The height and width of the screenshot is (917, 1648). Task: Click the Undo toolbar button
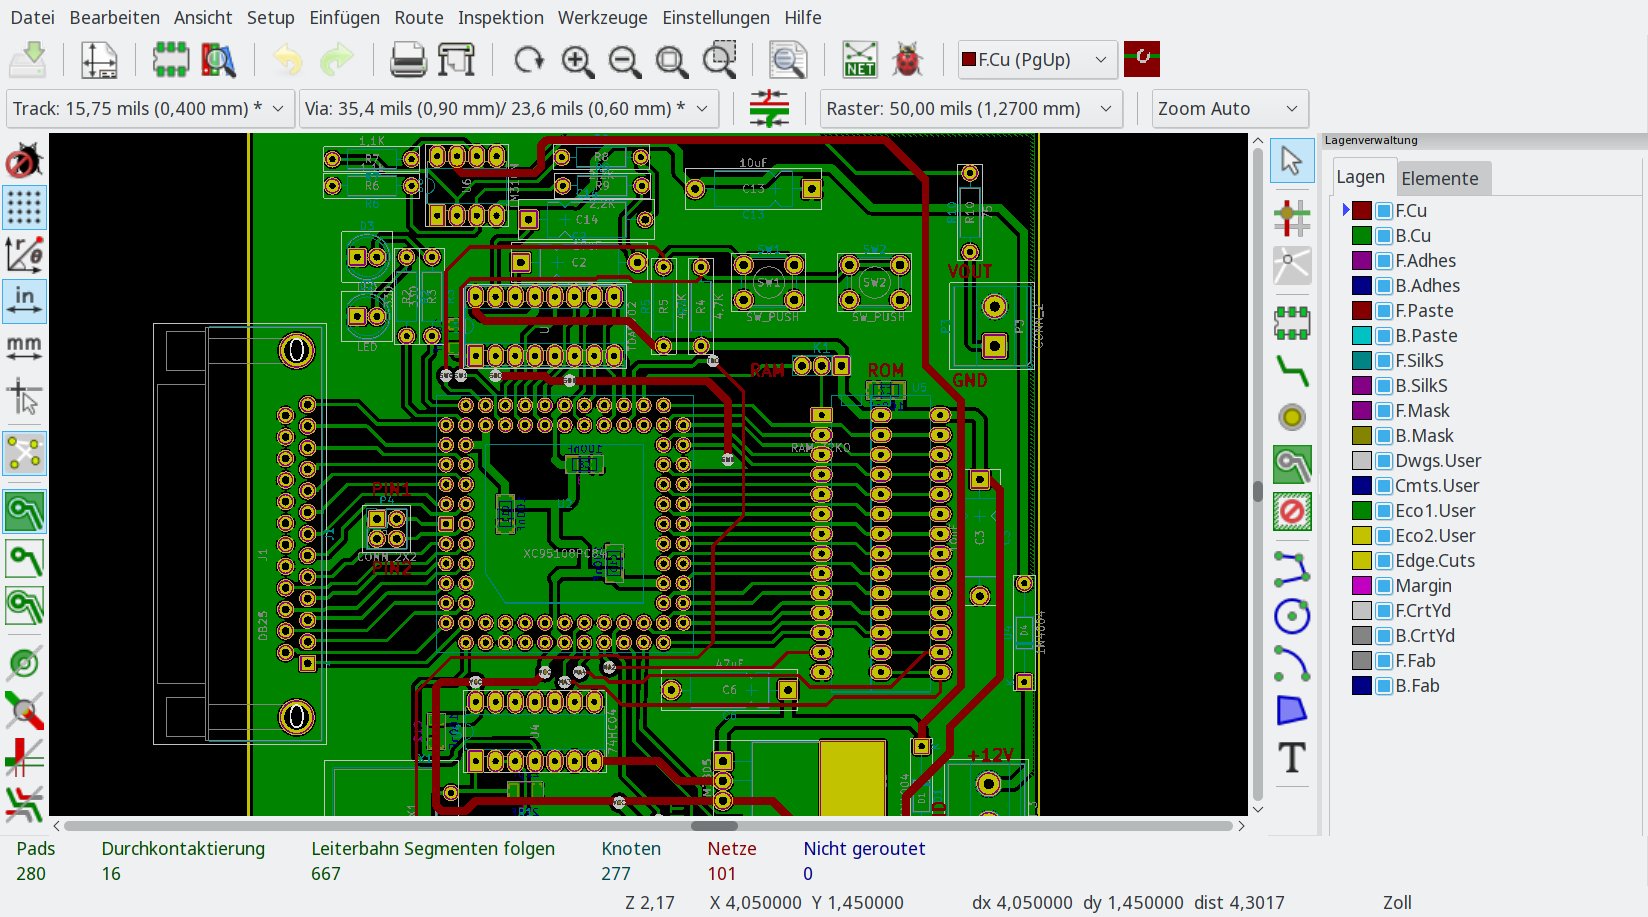(x=287, y=61)
